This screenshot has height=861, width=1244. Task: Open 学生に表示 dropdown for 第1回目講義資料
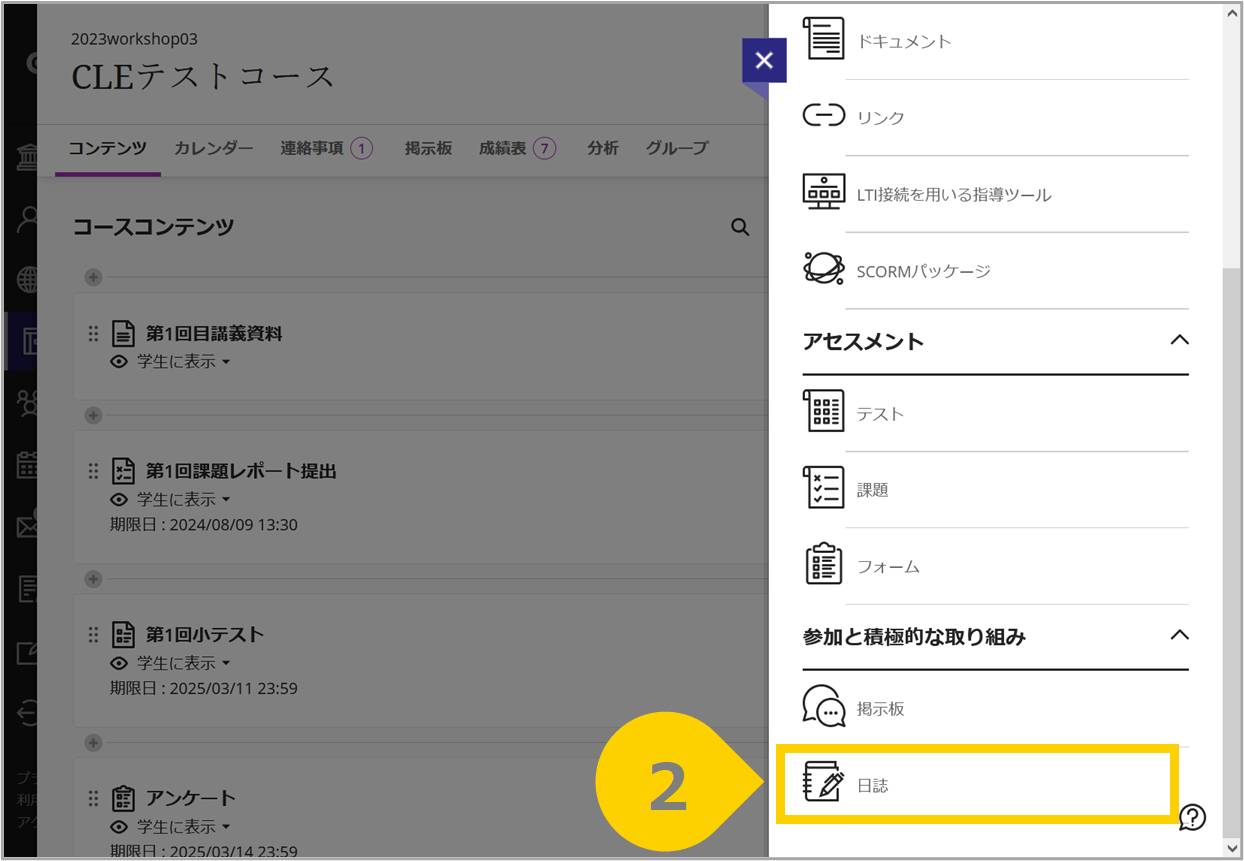[183, 362]
